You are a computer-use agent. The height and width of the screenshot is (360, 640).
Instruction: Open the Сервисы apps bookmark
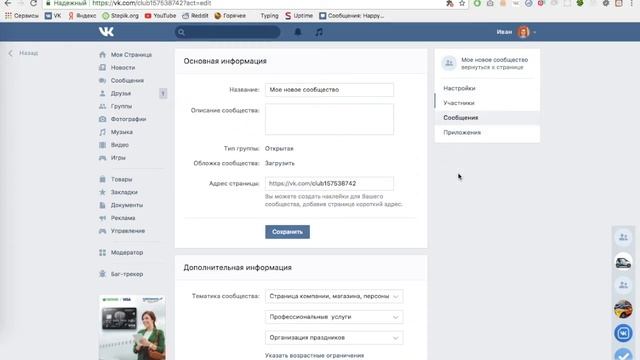click(22, 16)
